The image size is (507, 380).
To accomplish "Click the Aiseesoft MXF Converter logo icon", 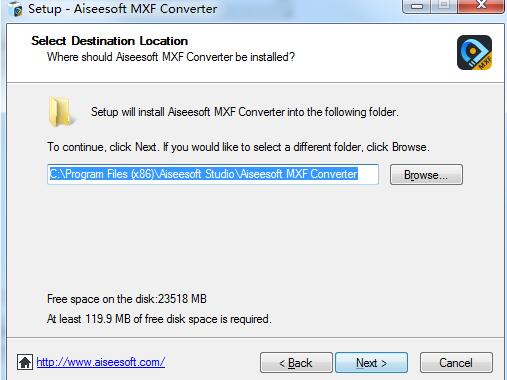I will click(474, 53).
